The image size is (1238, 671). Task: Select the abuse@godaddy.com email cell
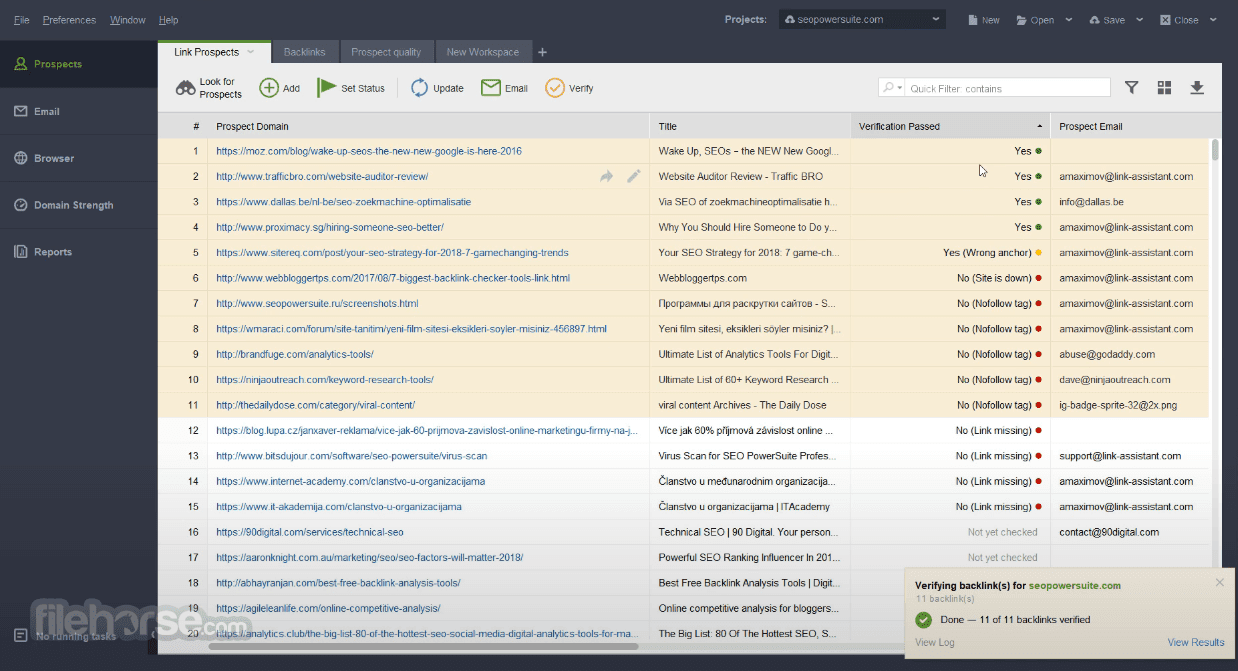(1130, 354)
